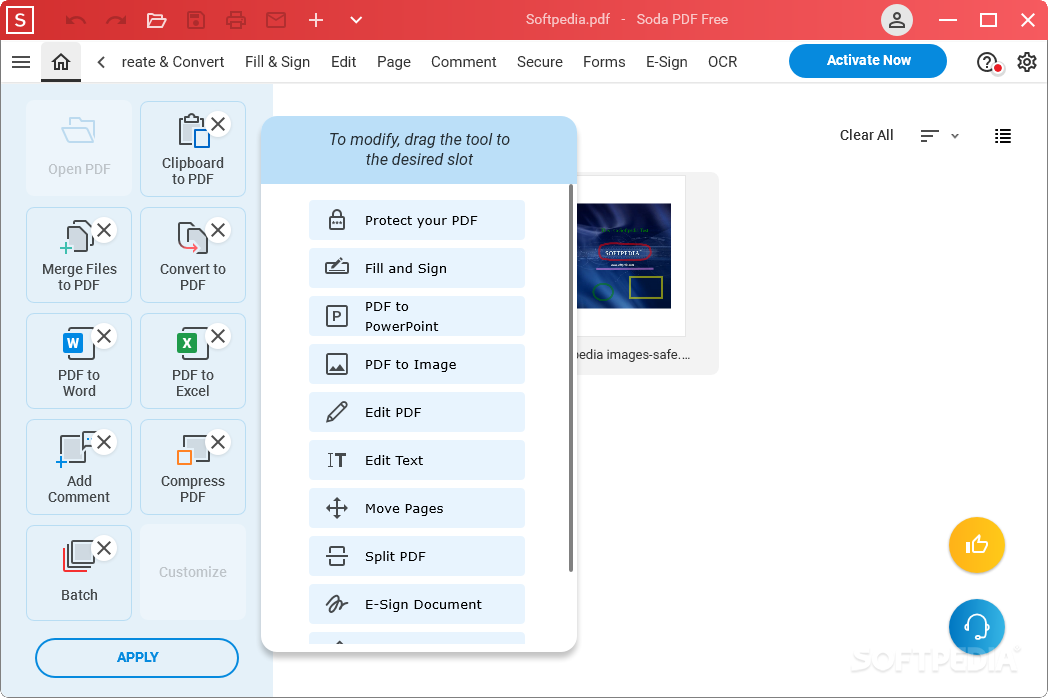
Task: Open a file with the folder icon
Action: (156, 20)
